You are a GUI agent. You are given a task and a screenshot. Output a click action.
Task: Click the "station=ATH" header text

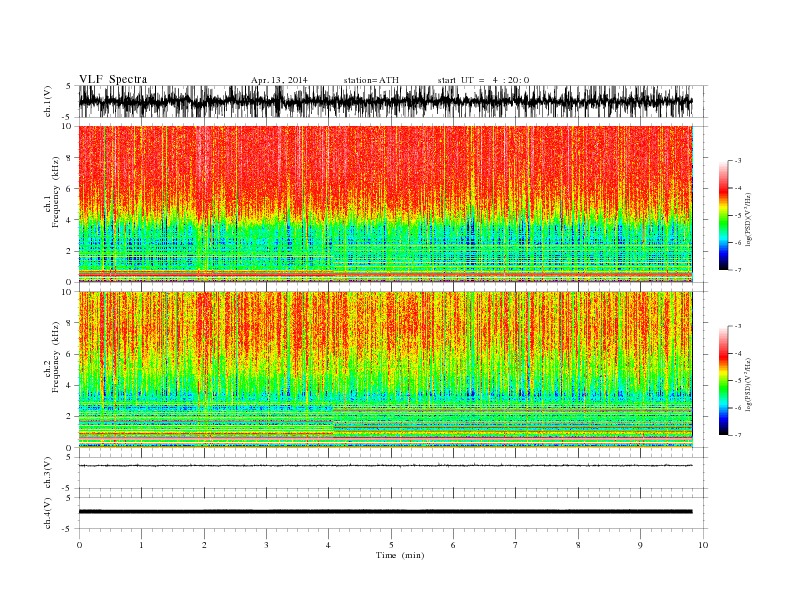(x=371, y=80)
